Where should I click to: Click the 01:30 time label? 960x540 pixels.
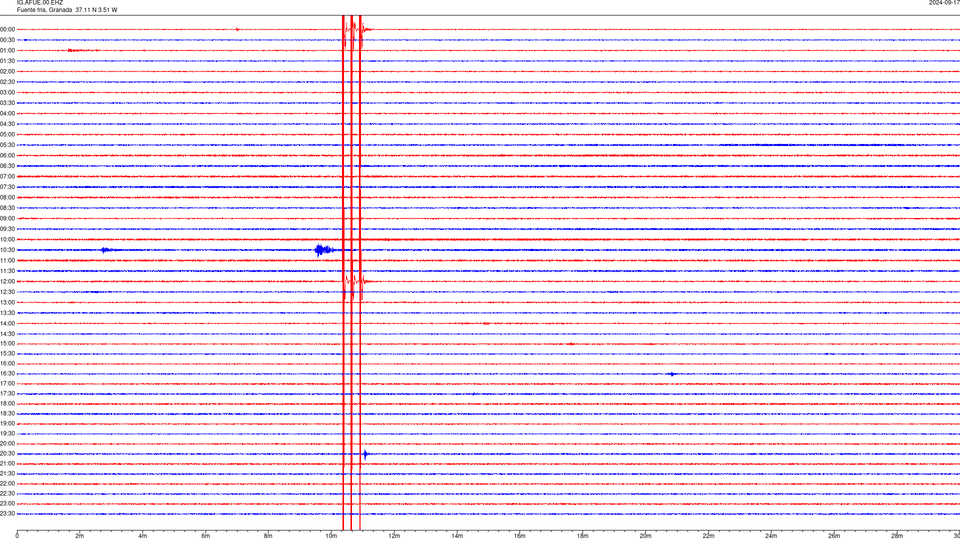click(8, 61)
